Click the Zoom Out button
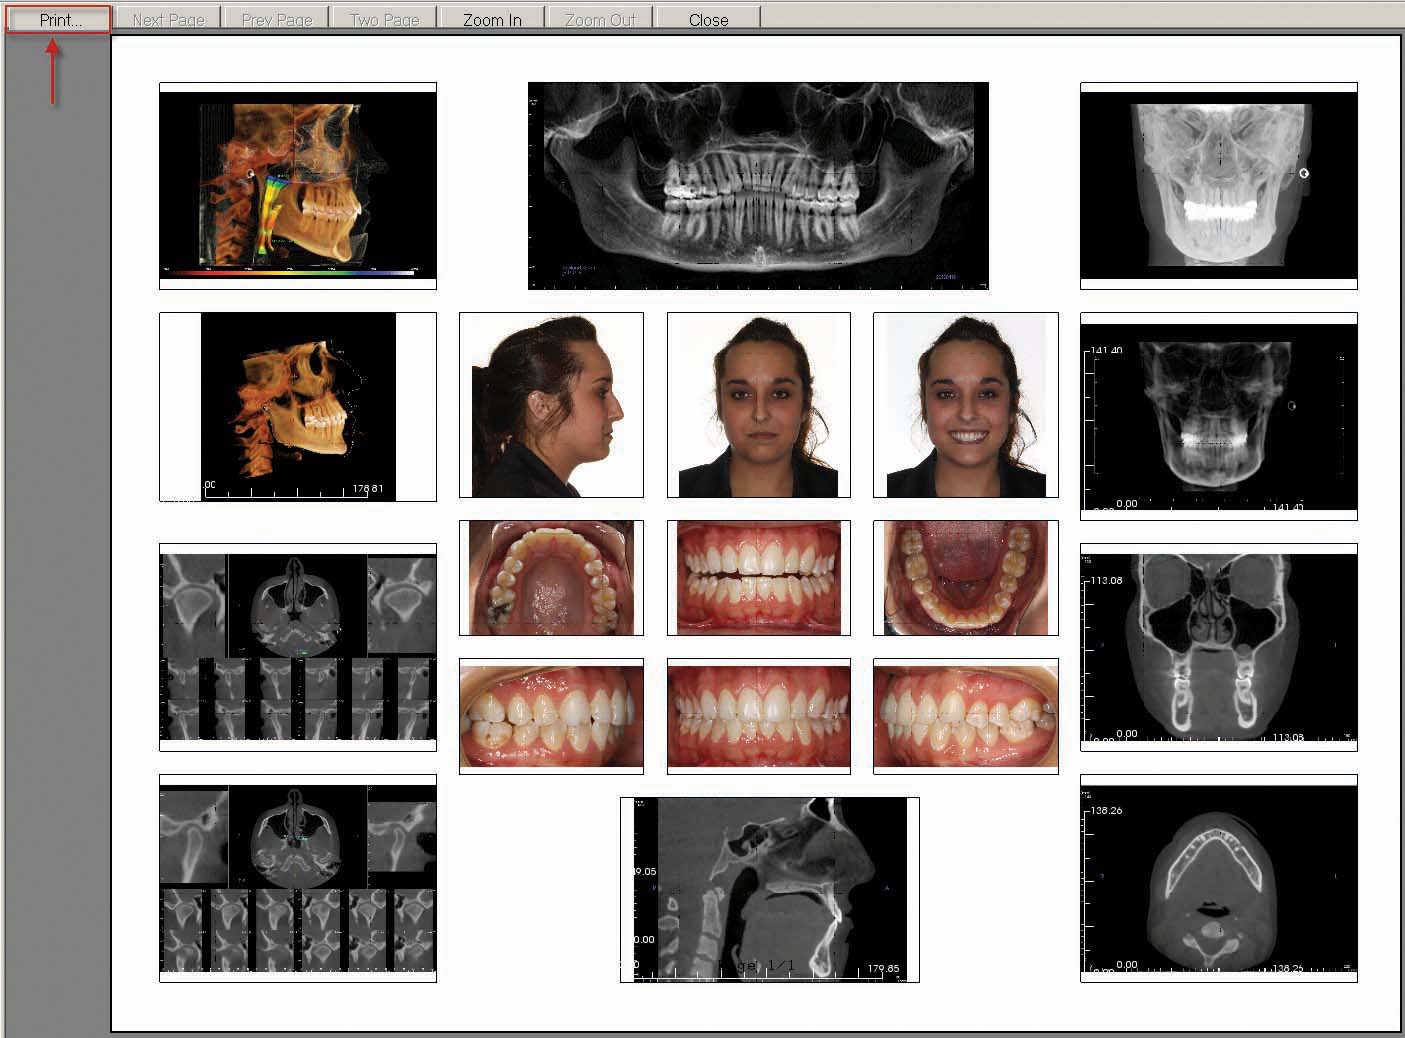 click(600, 19)
